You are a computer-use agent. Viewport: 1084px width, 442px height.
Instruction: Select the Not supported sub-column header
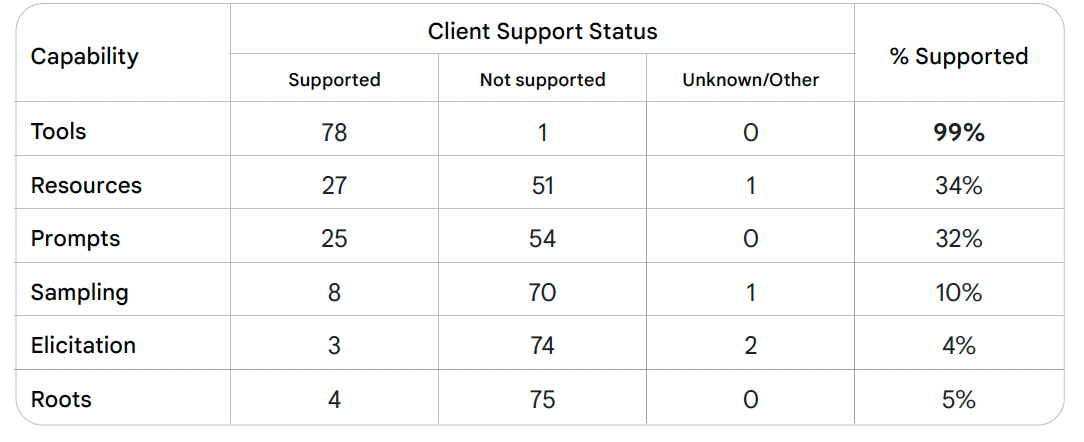click(542, 80)
